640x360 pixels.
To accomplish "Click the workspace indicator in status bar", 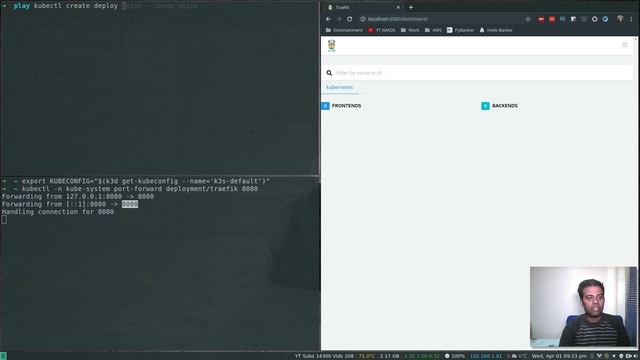I will point(3,356).
